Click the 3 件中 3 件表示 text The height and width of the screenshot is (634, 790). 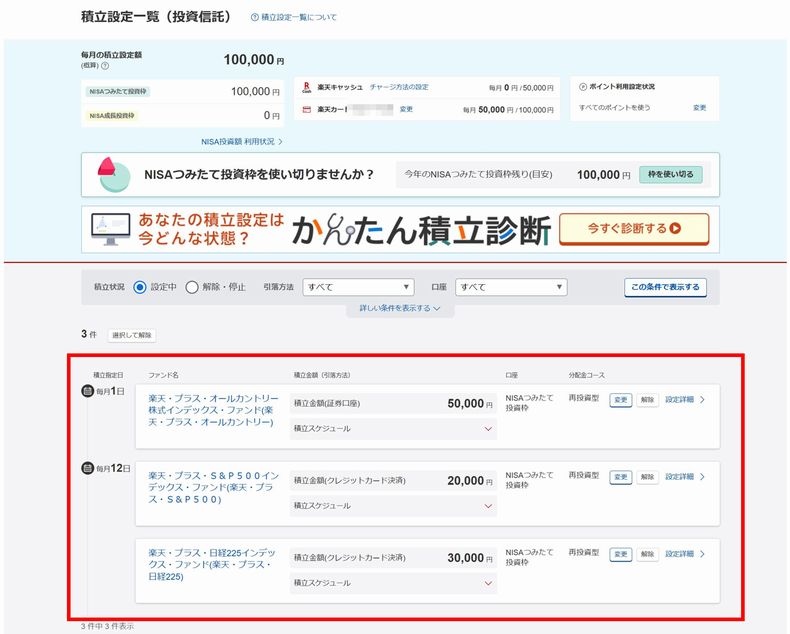point(107,626)
